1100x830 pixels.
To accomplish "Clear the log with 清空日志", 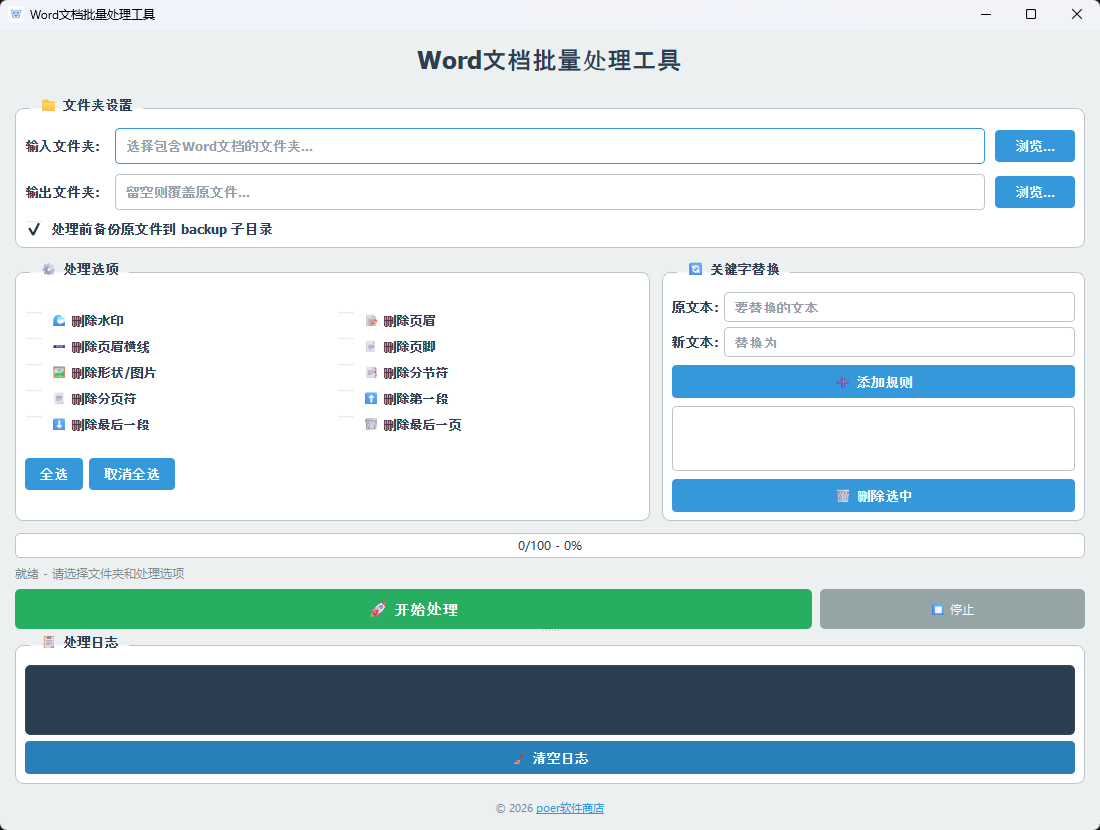I will [550, 758].
